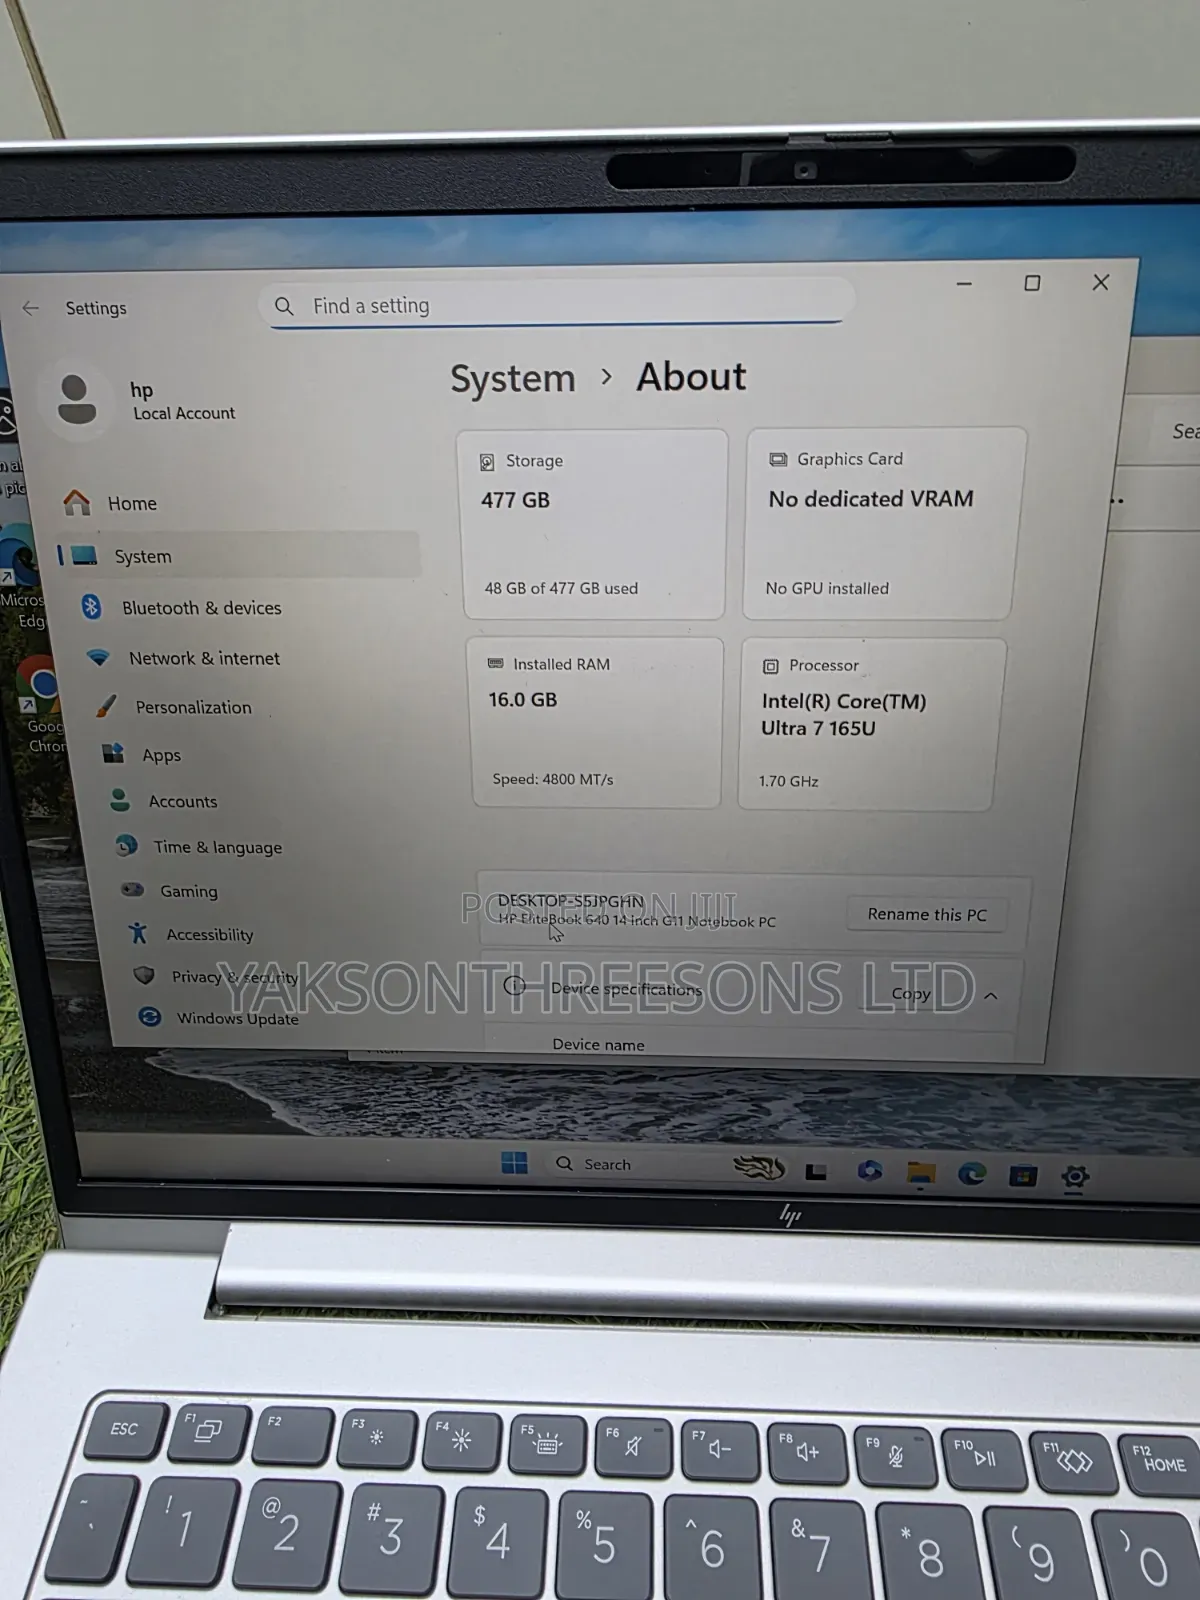
Task: Minimize the Settings window
Action: tap(964, 284)
